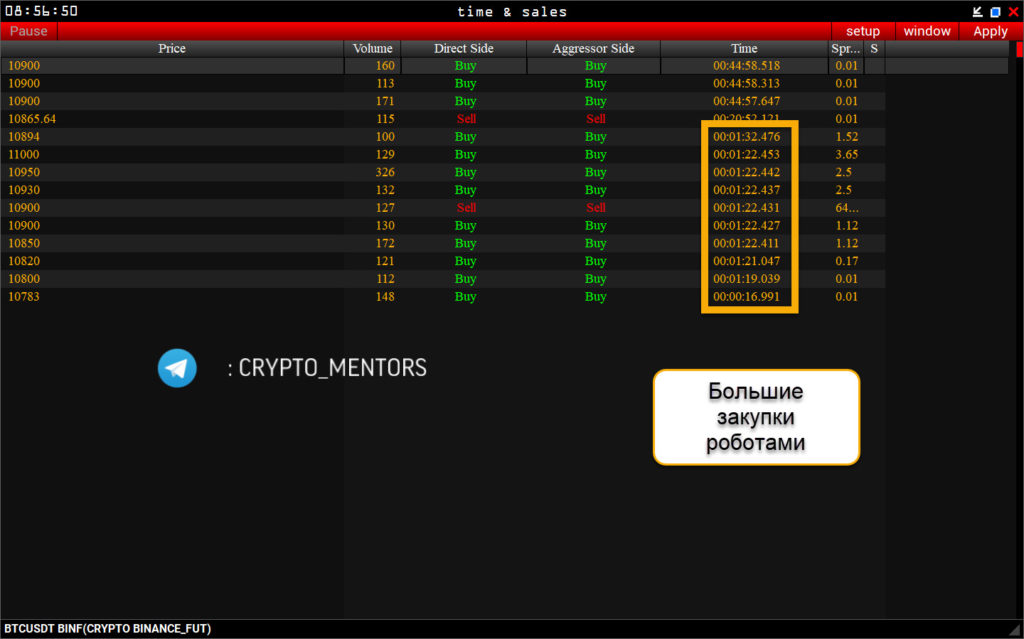Click the blue maximize window icon
The image size is (1024, 639).
(995, 12)
